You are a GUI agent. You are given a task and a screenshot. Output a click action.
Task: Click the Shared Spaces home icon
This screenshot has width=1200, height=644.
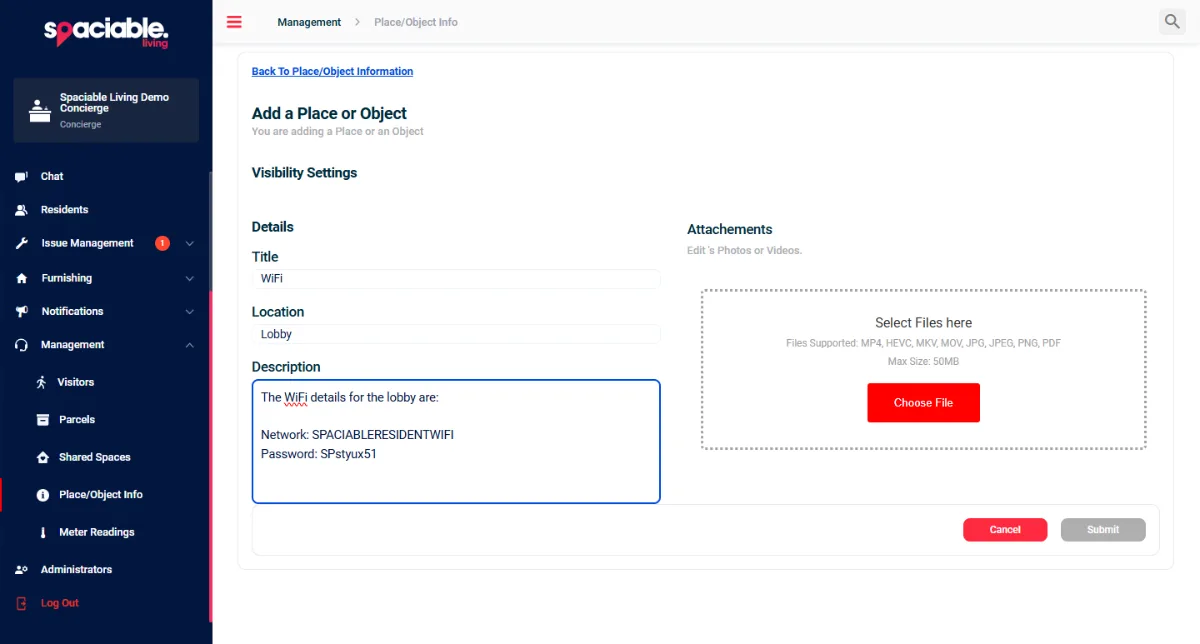pos(42,457)
